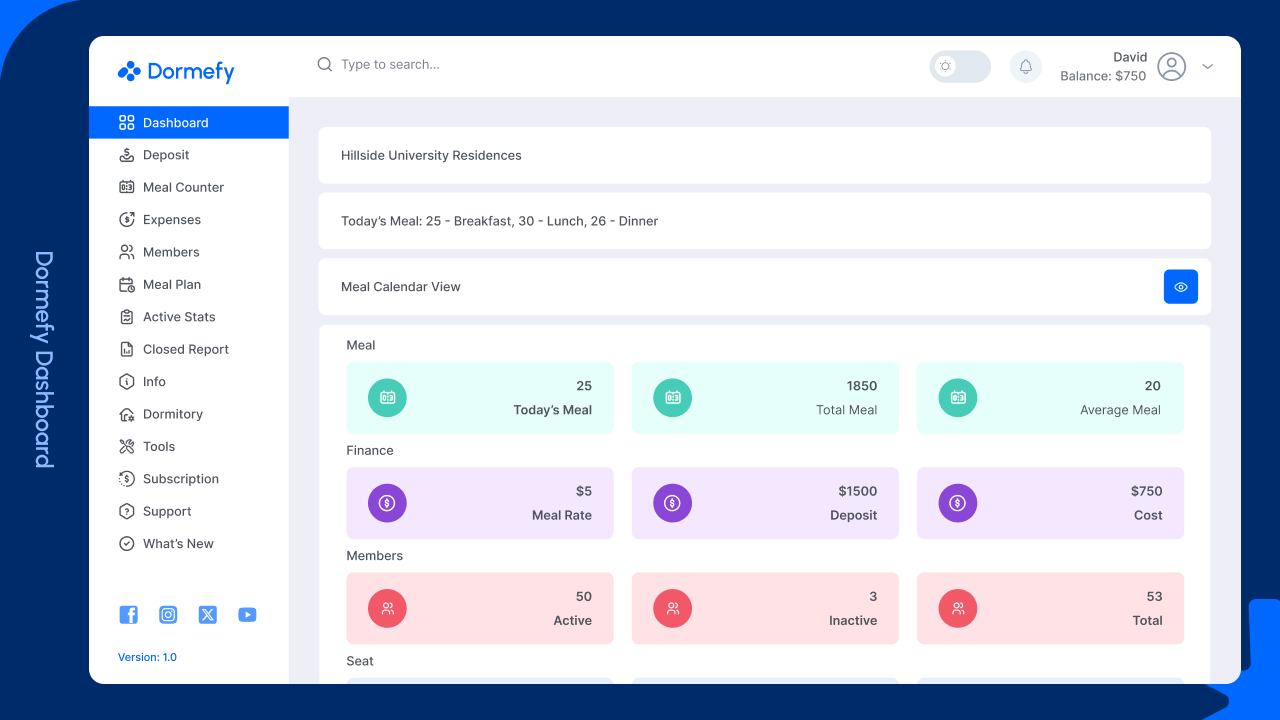Open the YouTube social icon
1280x720 pixels.
[x=247, y=615]
